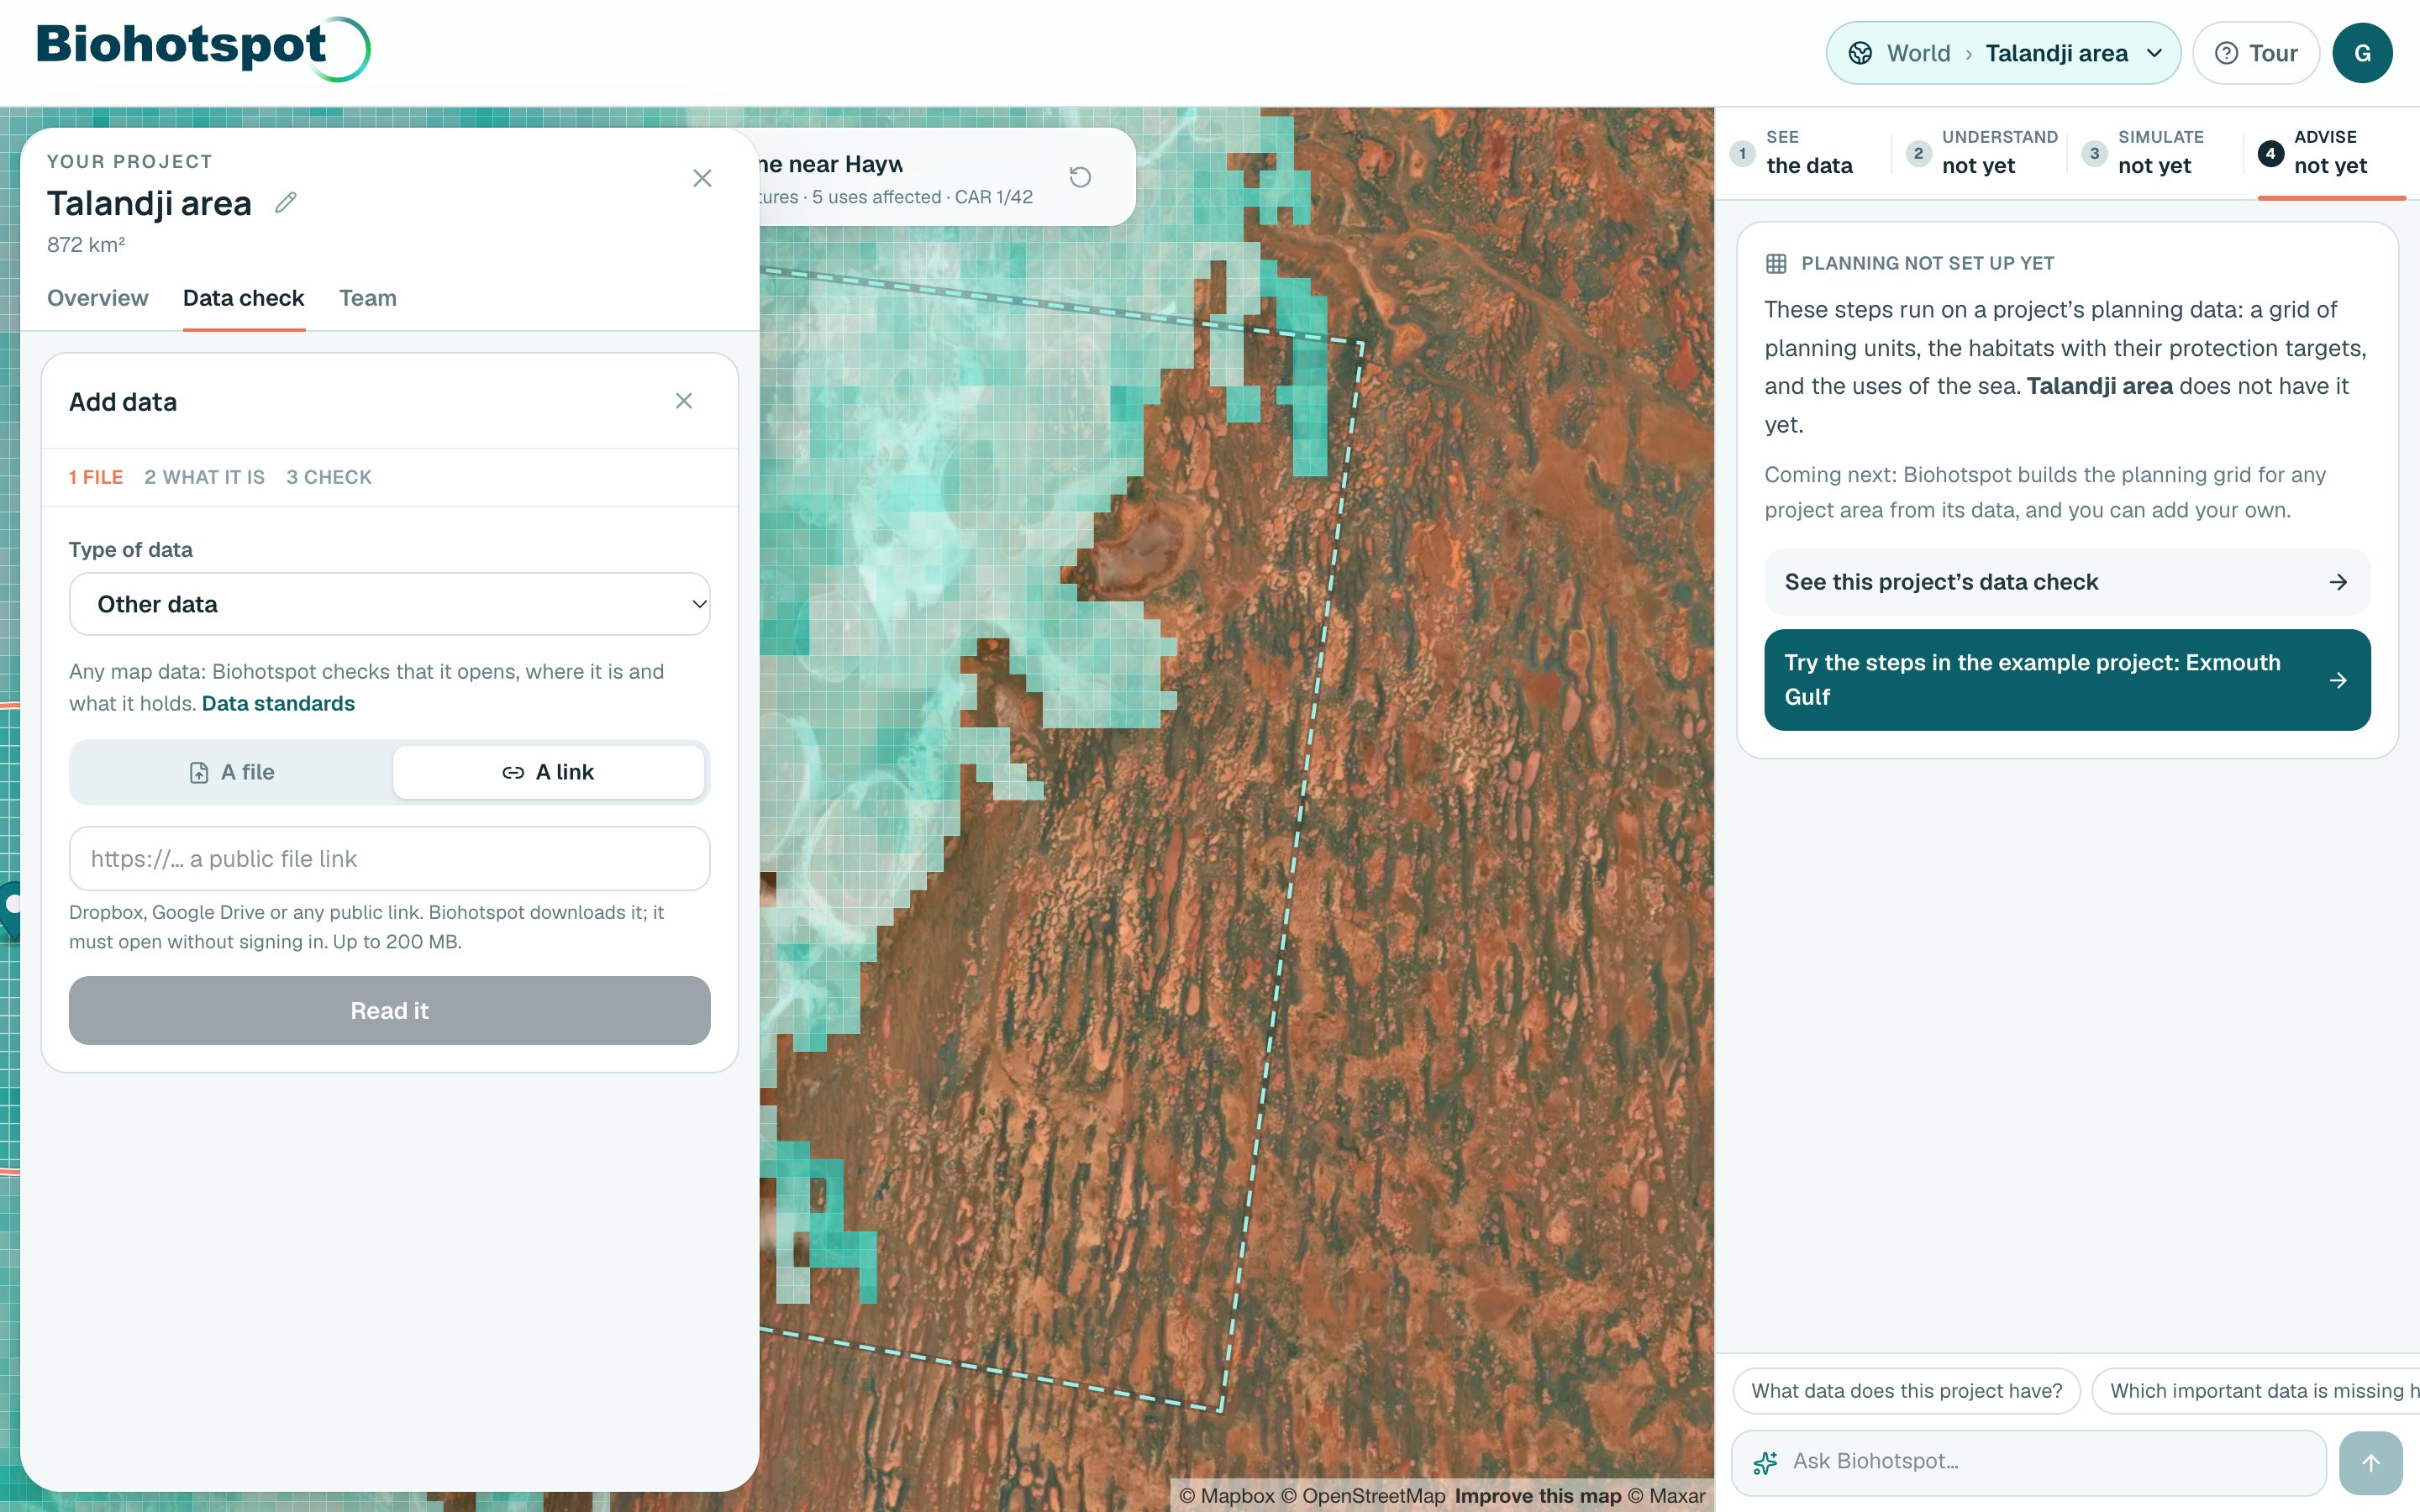The width and height of the screenshot is (2420, 1512).
Task: Click the Read it button
Action: [390, 1011]
